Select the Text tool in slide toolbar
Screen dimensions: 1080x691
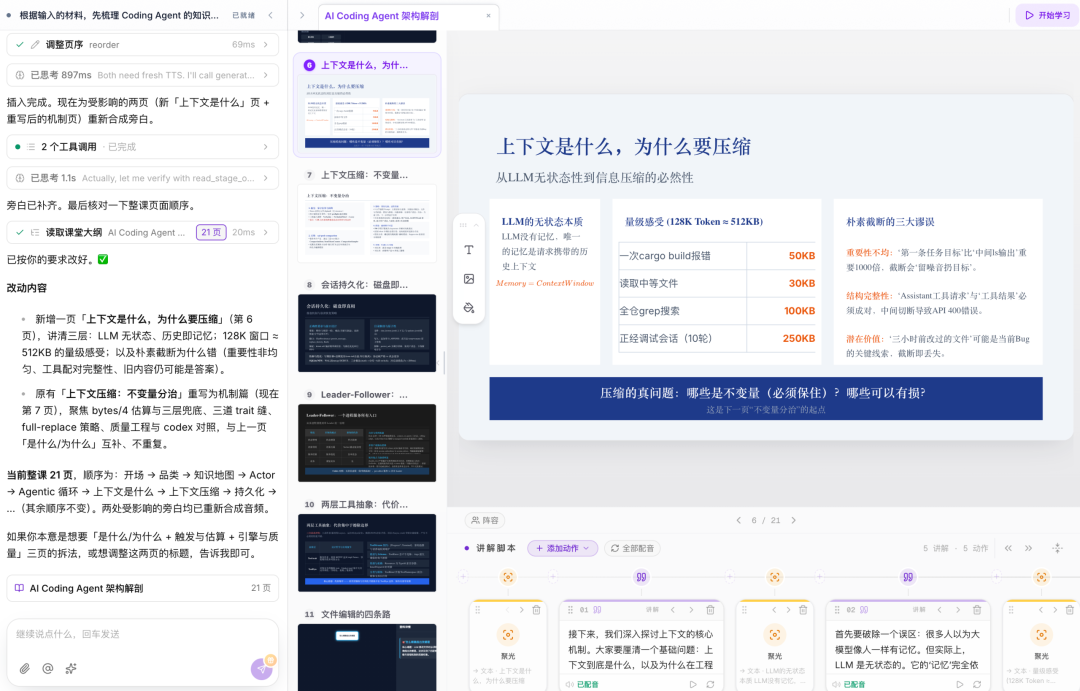pyautogui.click(x=469, y=250)
